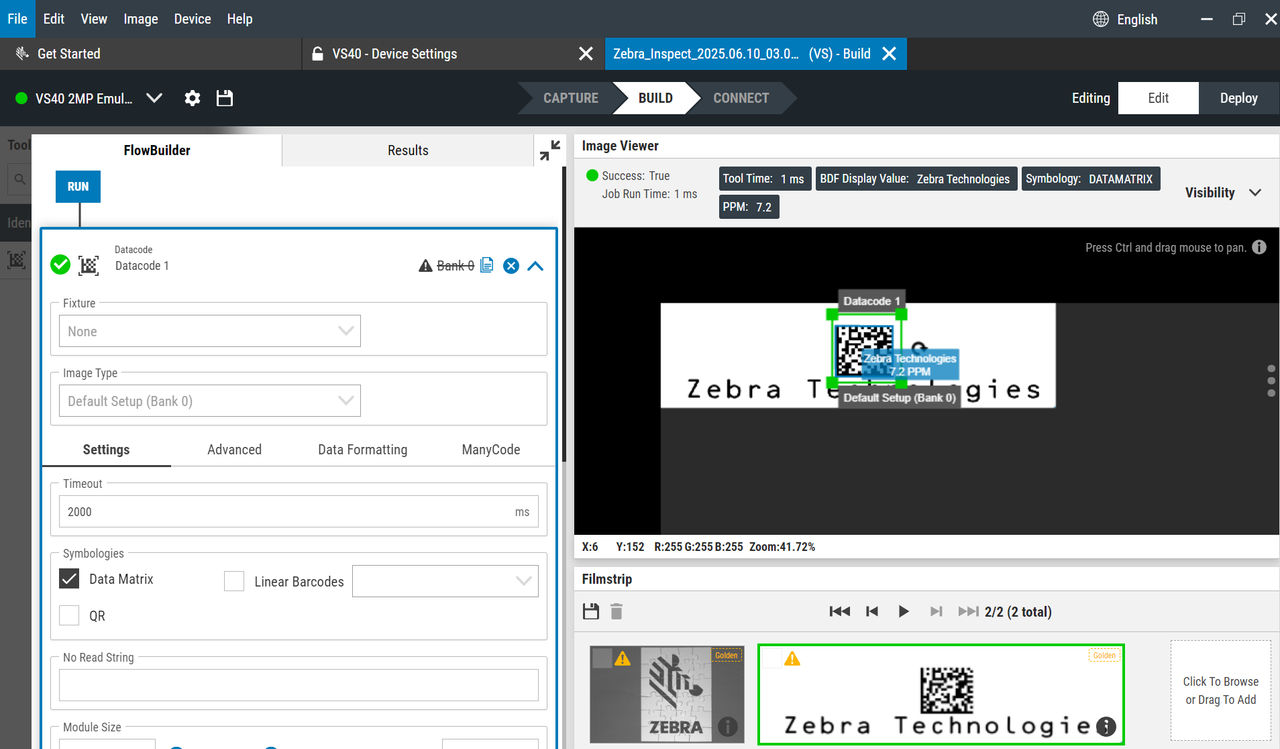Click the green success checkmark of Datacode 1
This screenshot has height=749, width=1280.
point(60,265)
